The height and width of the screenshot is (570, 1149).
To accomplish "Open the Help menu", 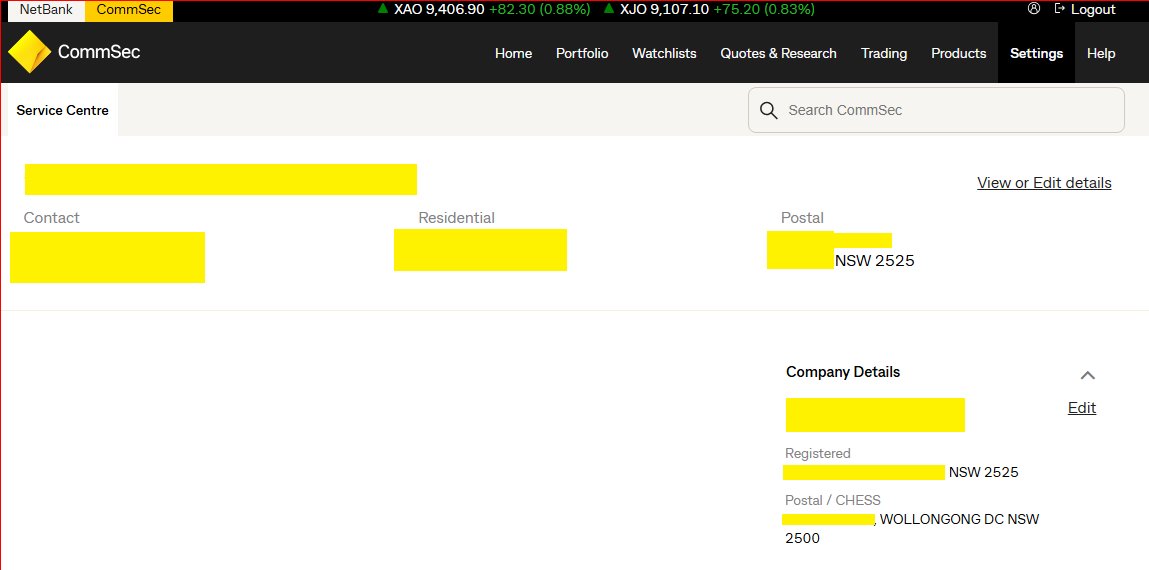I will 1101,53.
